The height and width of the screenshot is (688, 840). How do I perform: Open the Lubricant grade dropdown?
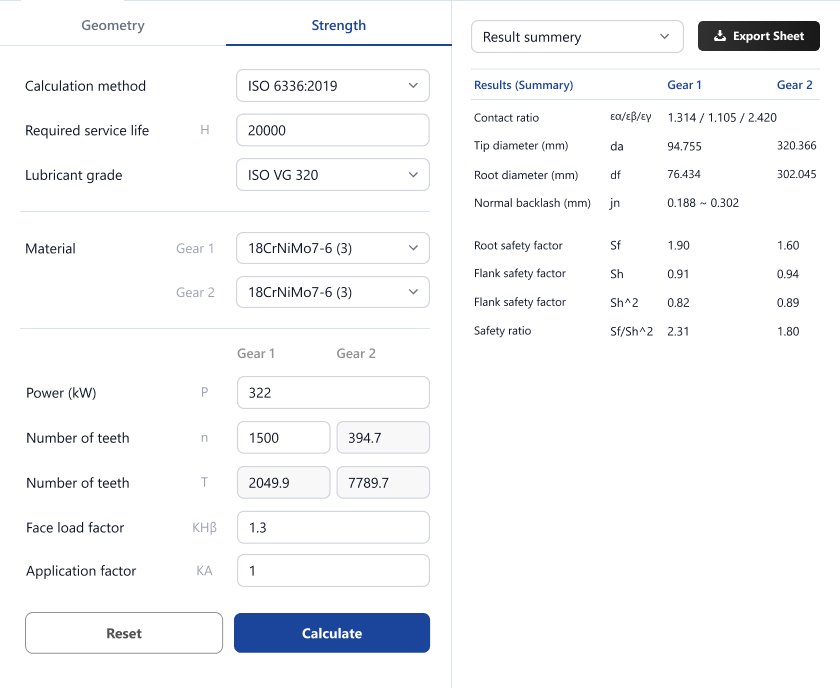[x=333, y=175]
